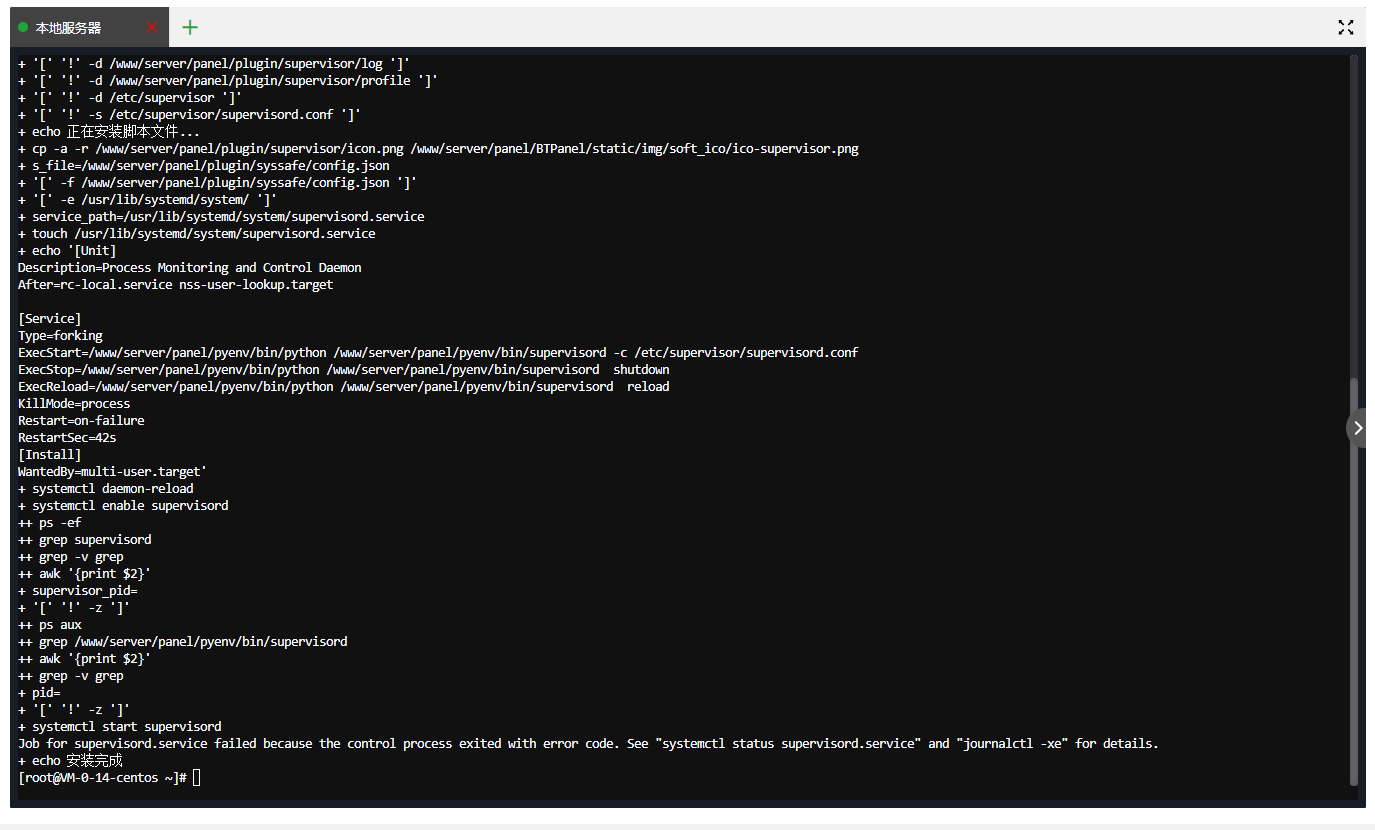Screen dimensions: 1375x830
Task: Select the 本地服务器 terminal tab
Action: click(88, 28)
